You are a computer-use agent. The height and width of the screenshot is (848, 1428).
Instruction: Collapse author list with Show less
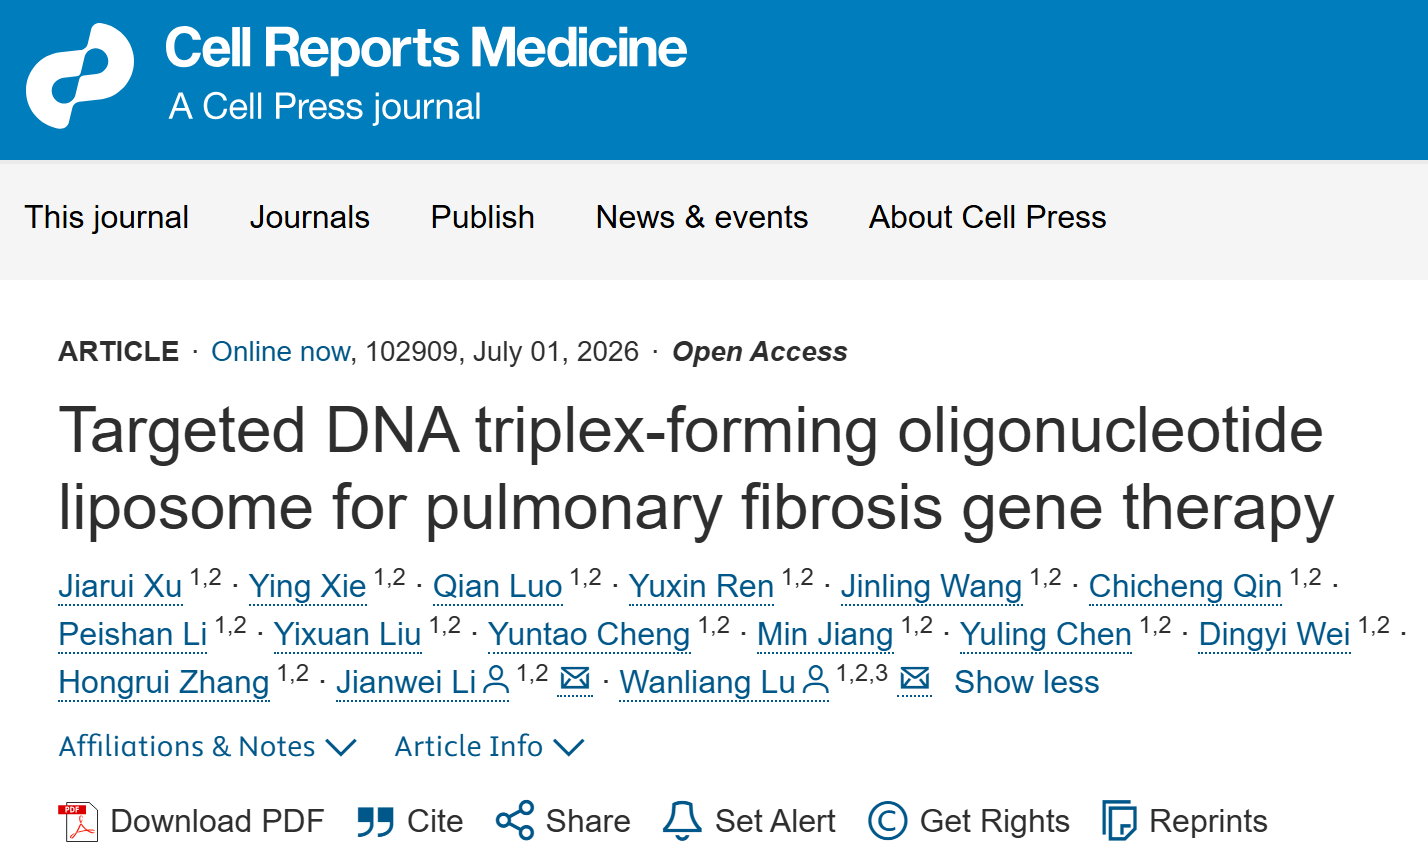[x=1026, y=682]
